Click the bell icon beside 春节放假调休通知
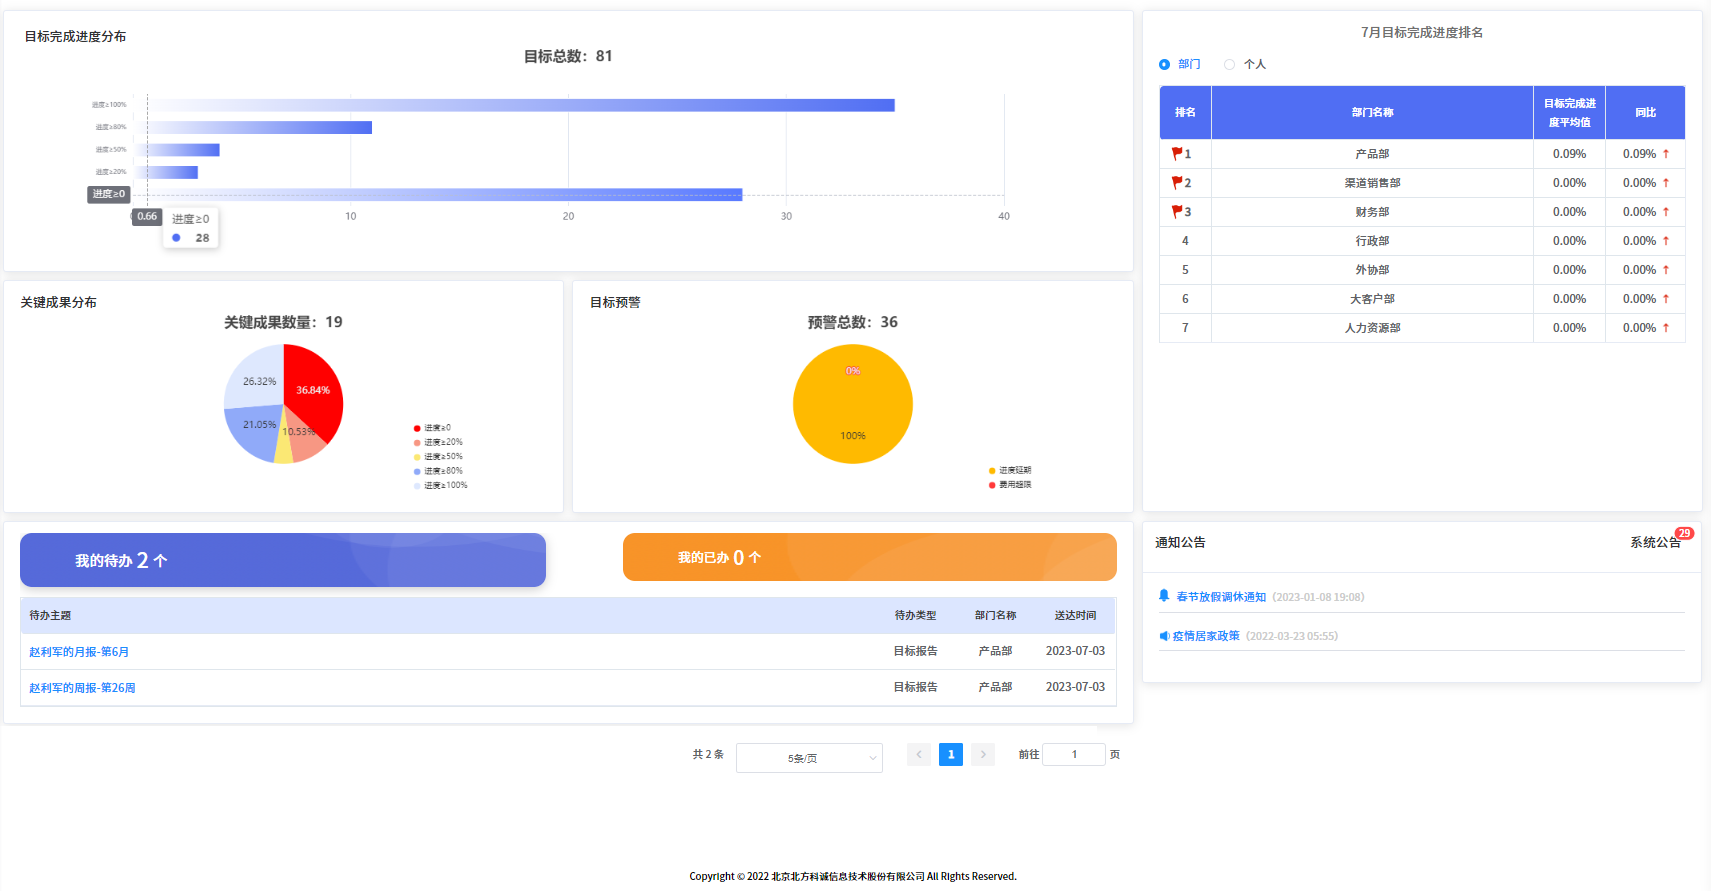The width and height of the screenshot is (1711, 891). pyautogui.click(x=1164, y=596)
